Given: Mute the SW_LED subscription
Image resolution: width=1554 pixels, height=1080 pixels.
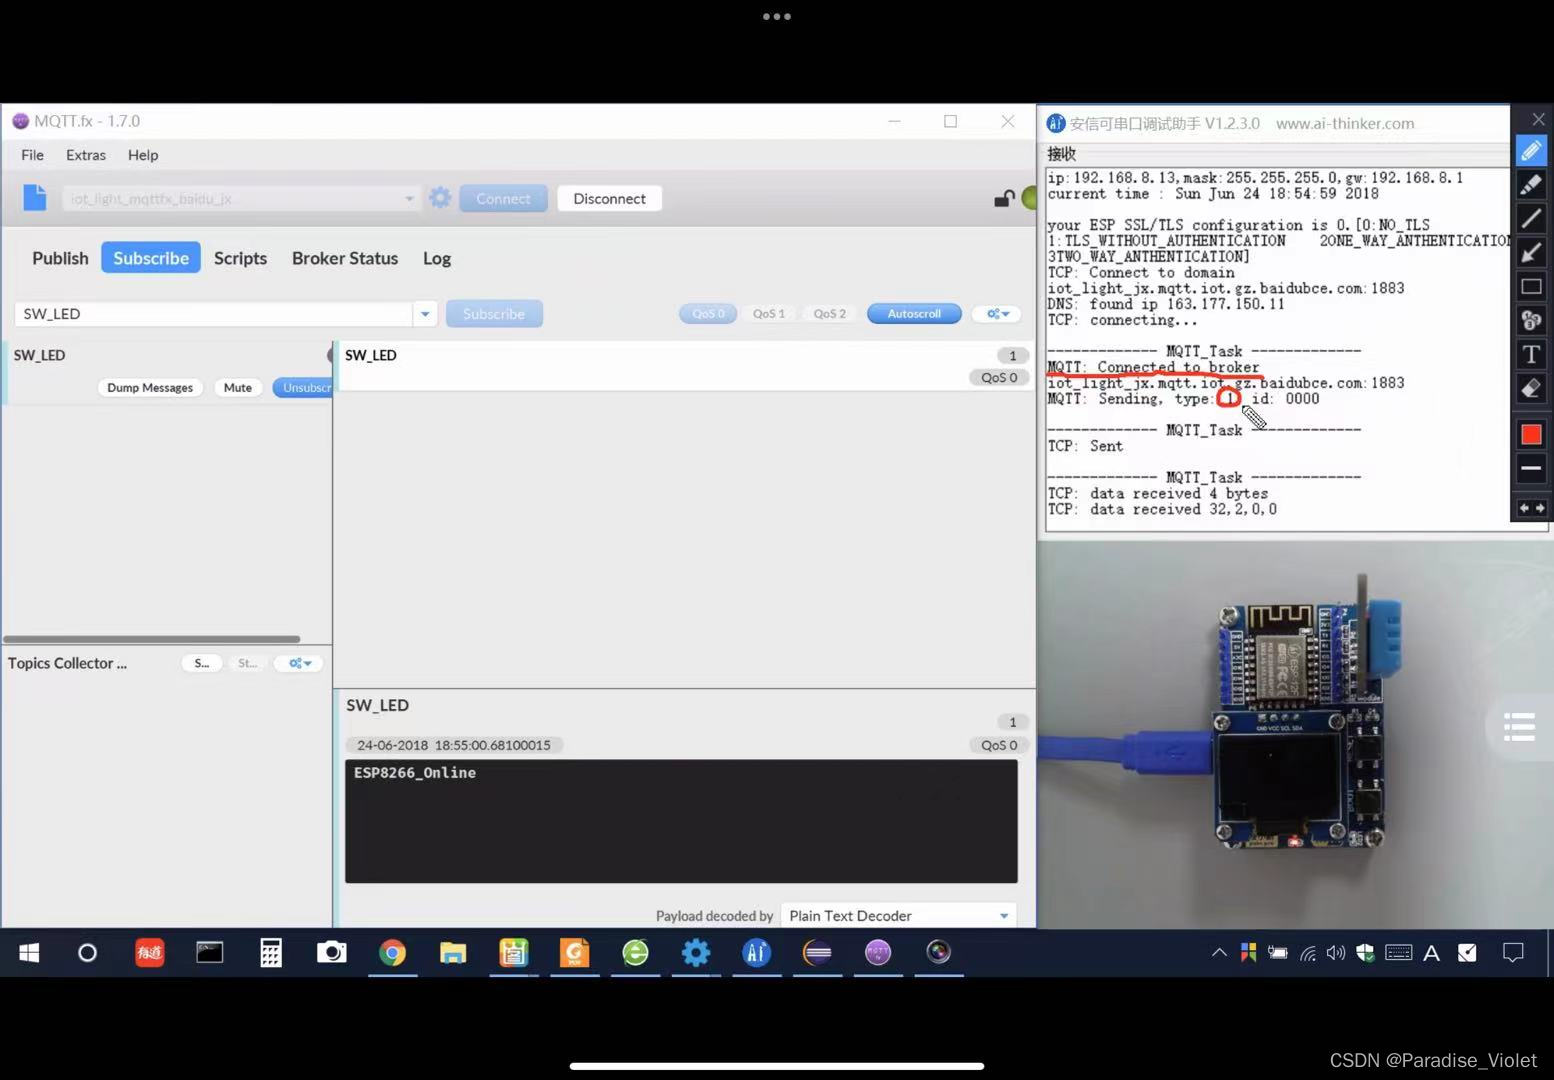Looking at the screenshot, I should pyautogui.click(x=238, y=388).
